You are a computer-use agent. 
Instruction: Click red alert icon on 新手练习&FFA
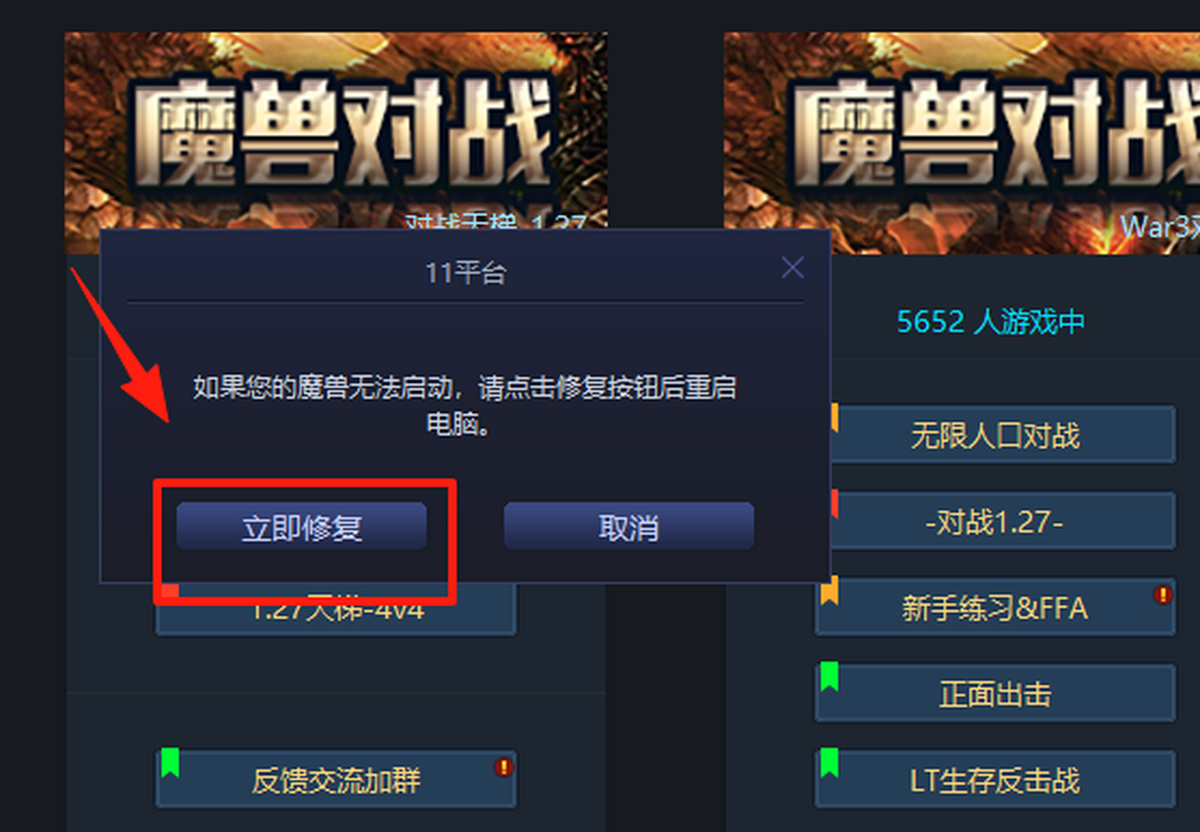1162,595
